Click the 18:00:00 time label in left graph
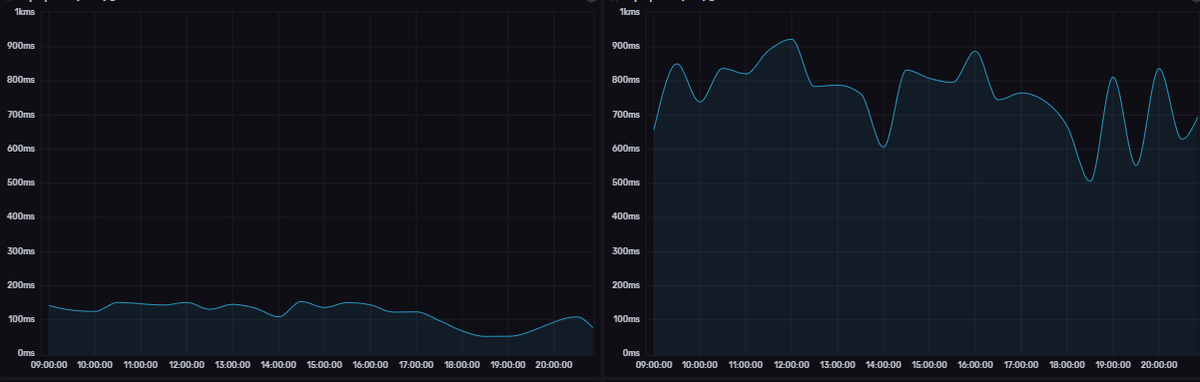Viewport: 1200px width, 382px height. (x=463, y=366)
